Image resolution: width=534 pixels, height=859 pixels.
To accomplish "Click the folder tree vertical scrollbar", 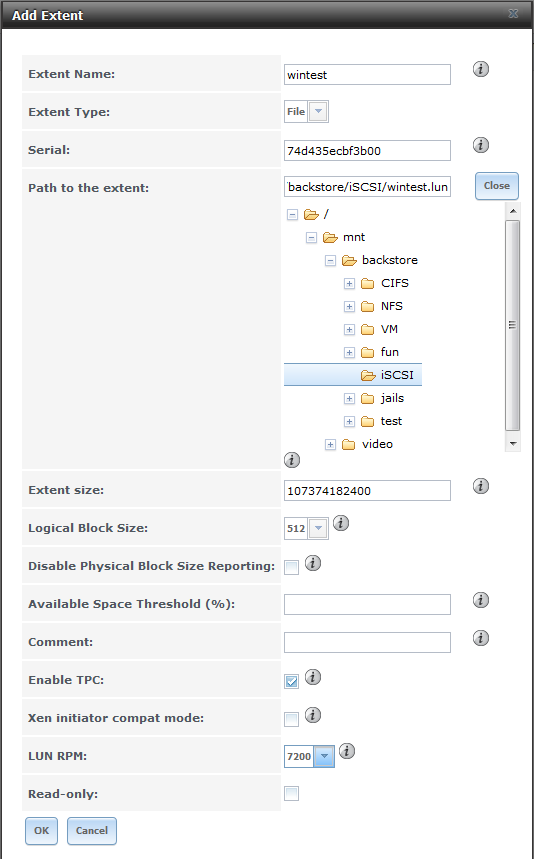I will [x=513, y=327].
